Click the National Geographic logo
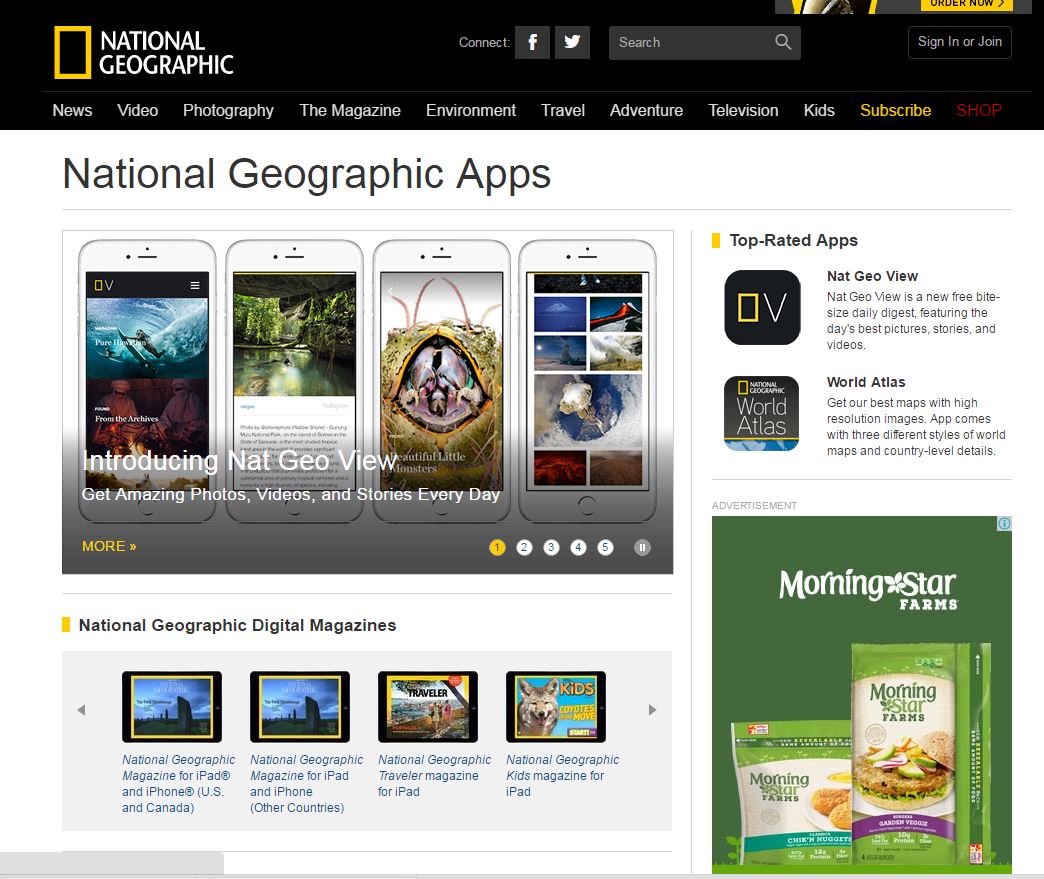The image size is (1044, 879). pyautogui.click(x=144, y=53)
